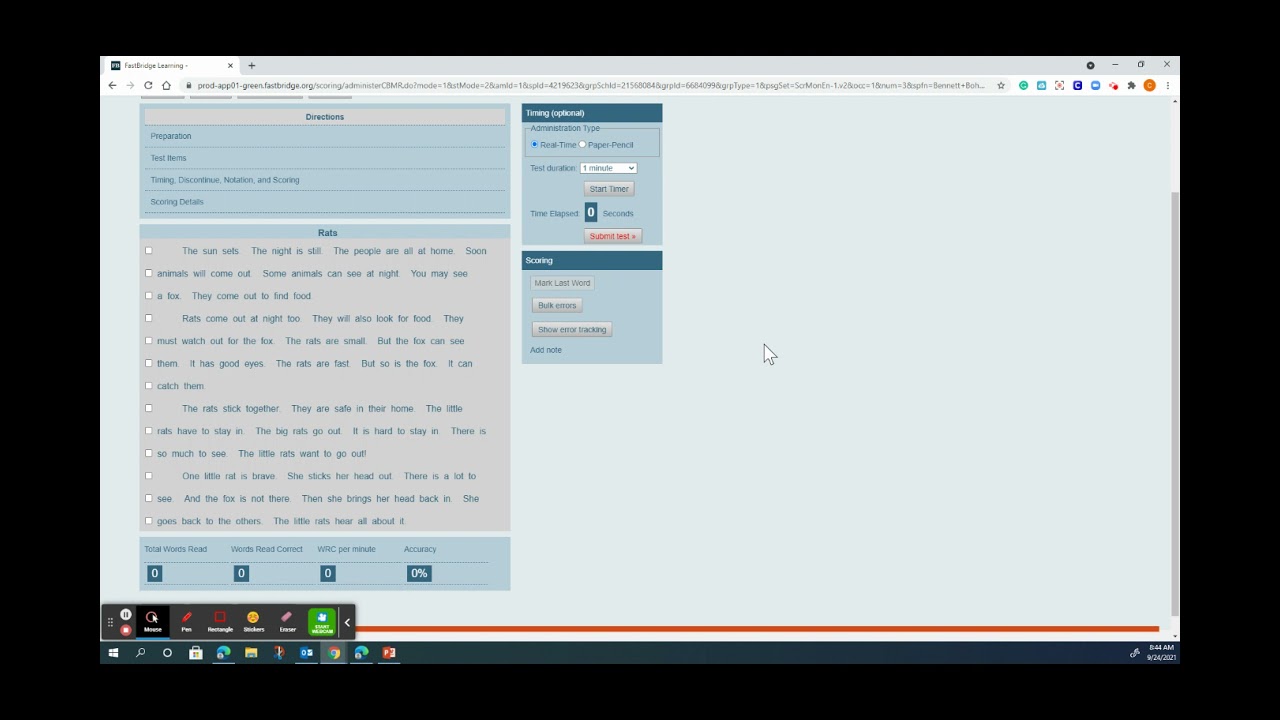Check the box for line "One little rat is brave"
Screen dimensions: 1280x720
pos(149,476)
